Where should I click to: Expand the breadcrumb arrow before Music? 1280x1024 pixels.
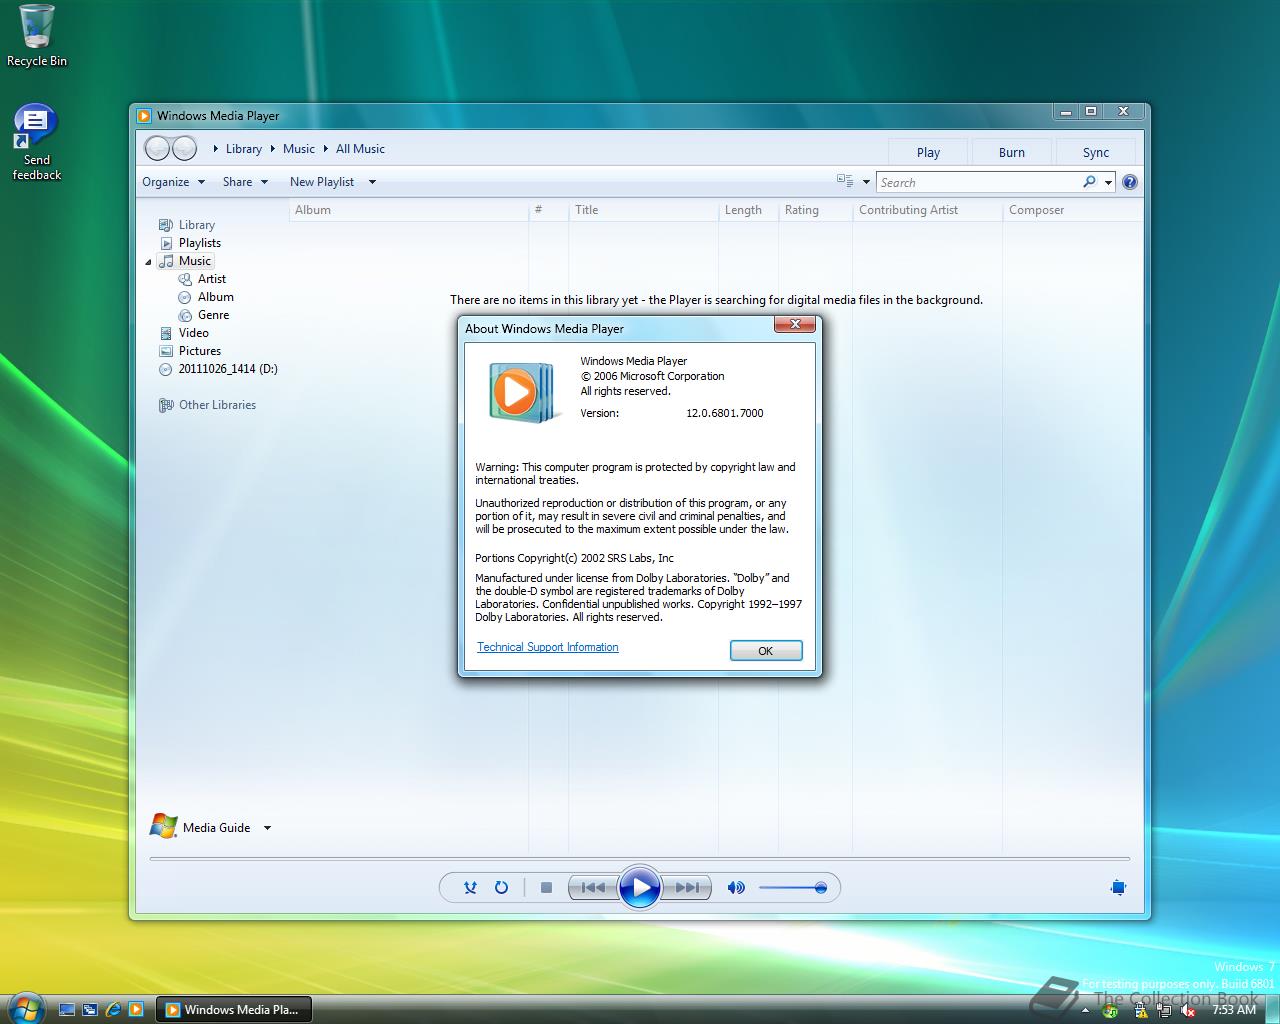click(273, 149)
